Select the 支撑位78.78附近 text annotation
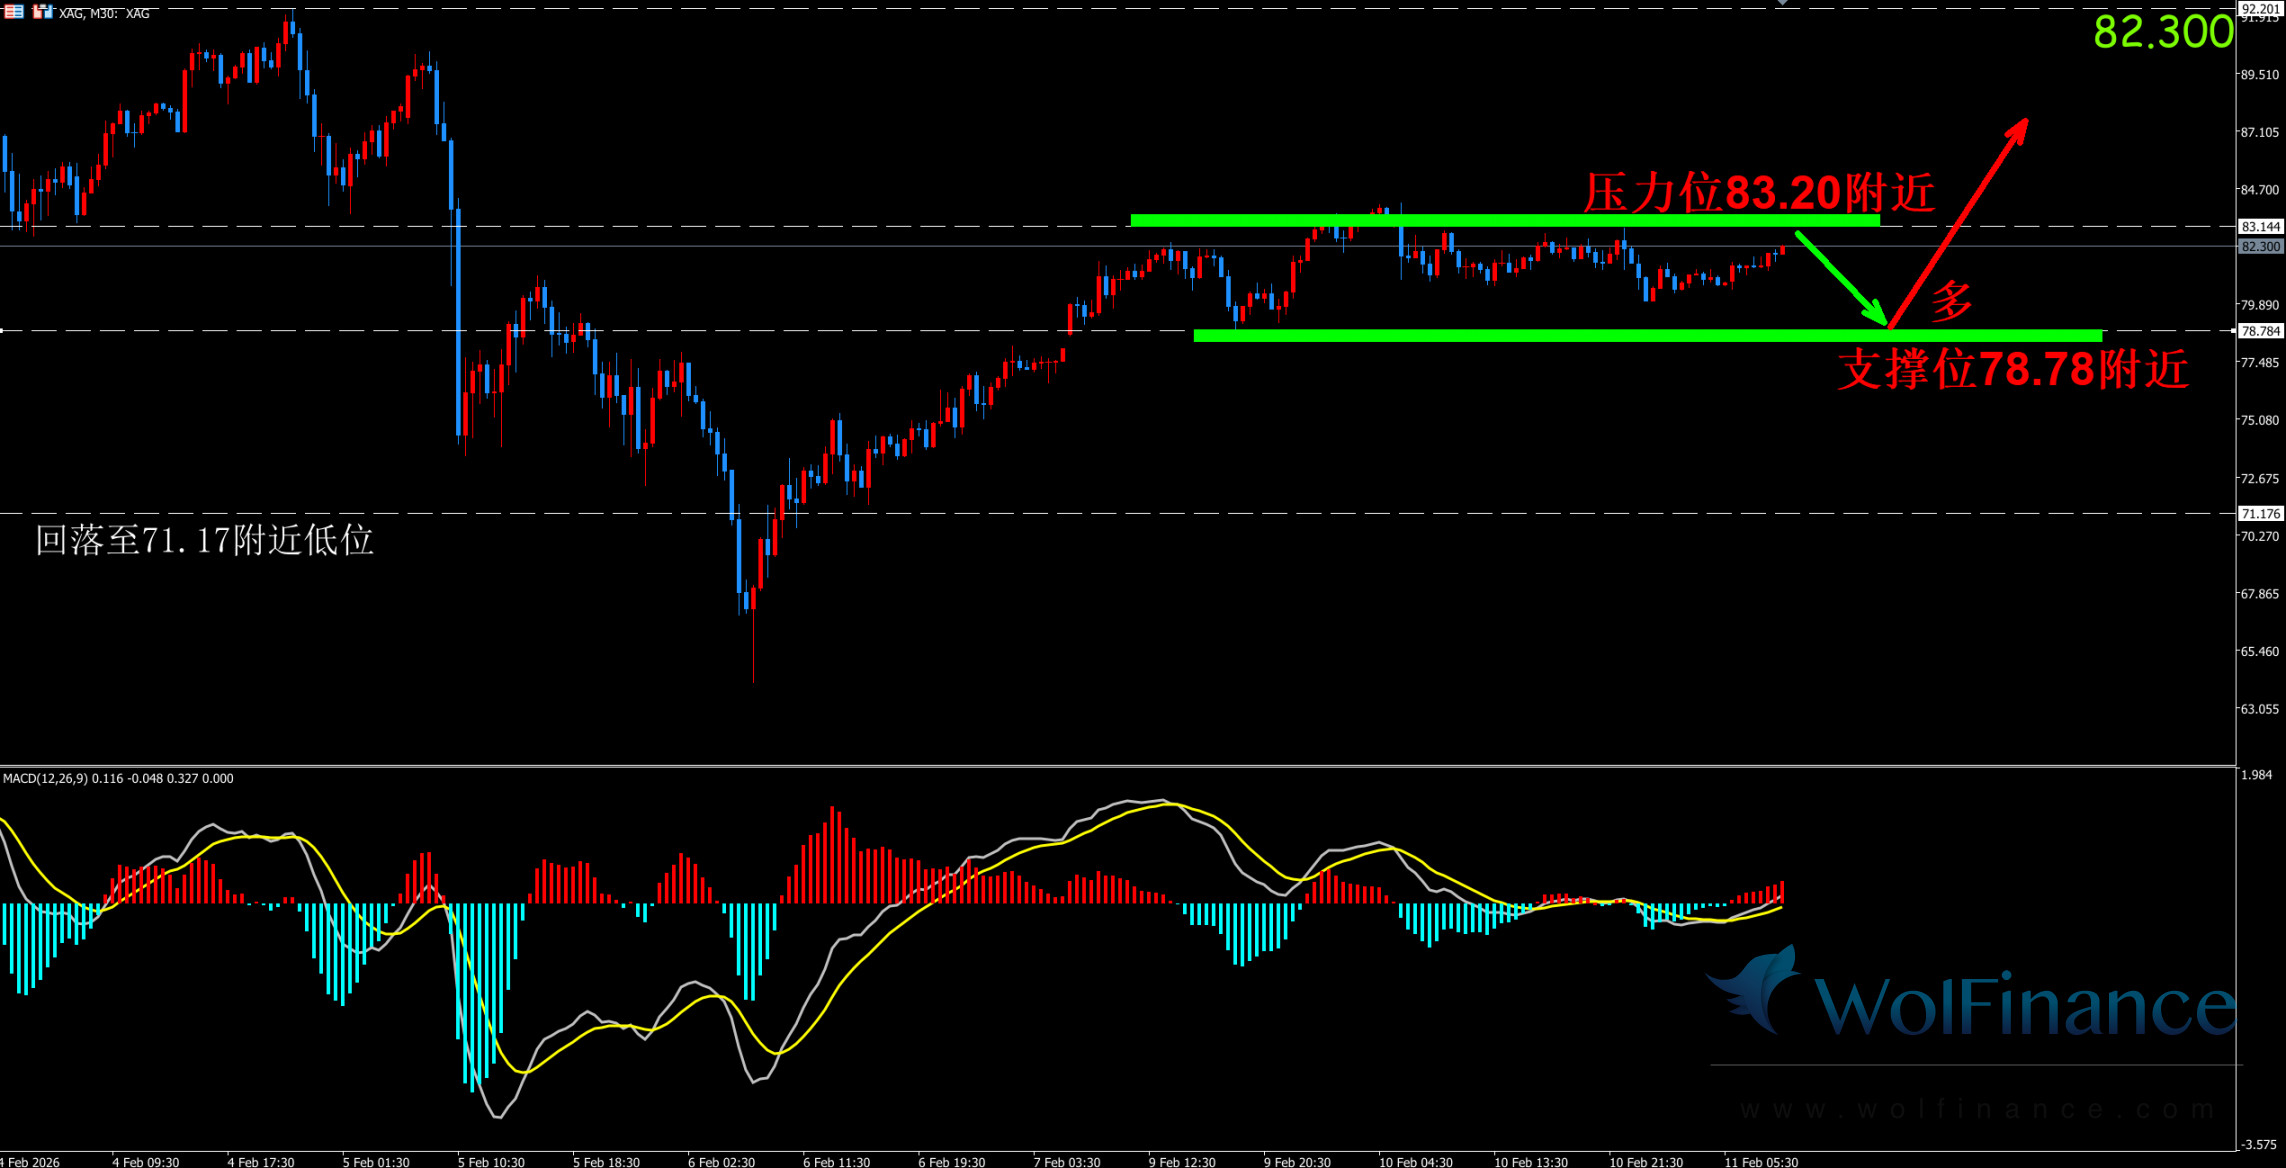This screenshot has width=2286, height=1168. [x=2012, y=370]
